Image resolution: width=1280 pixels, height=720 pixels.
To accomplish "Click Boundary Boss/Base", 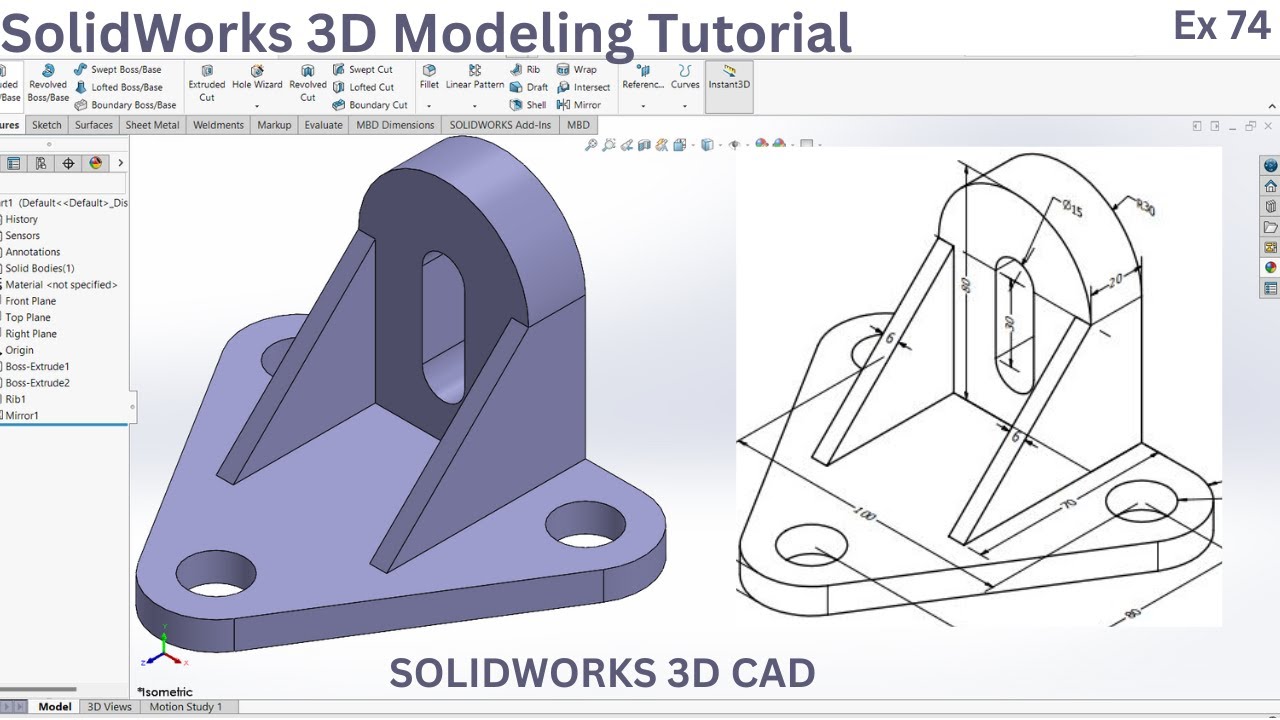I will click(x=125, y=105).
